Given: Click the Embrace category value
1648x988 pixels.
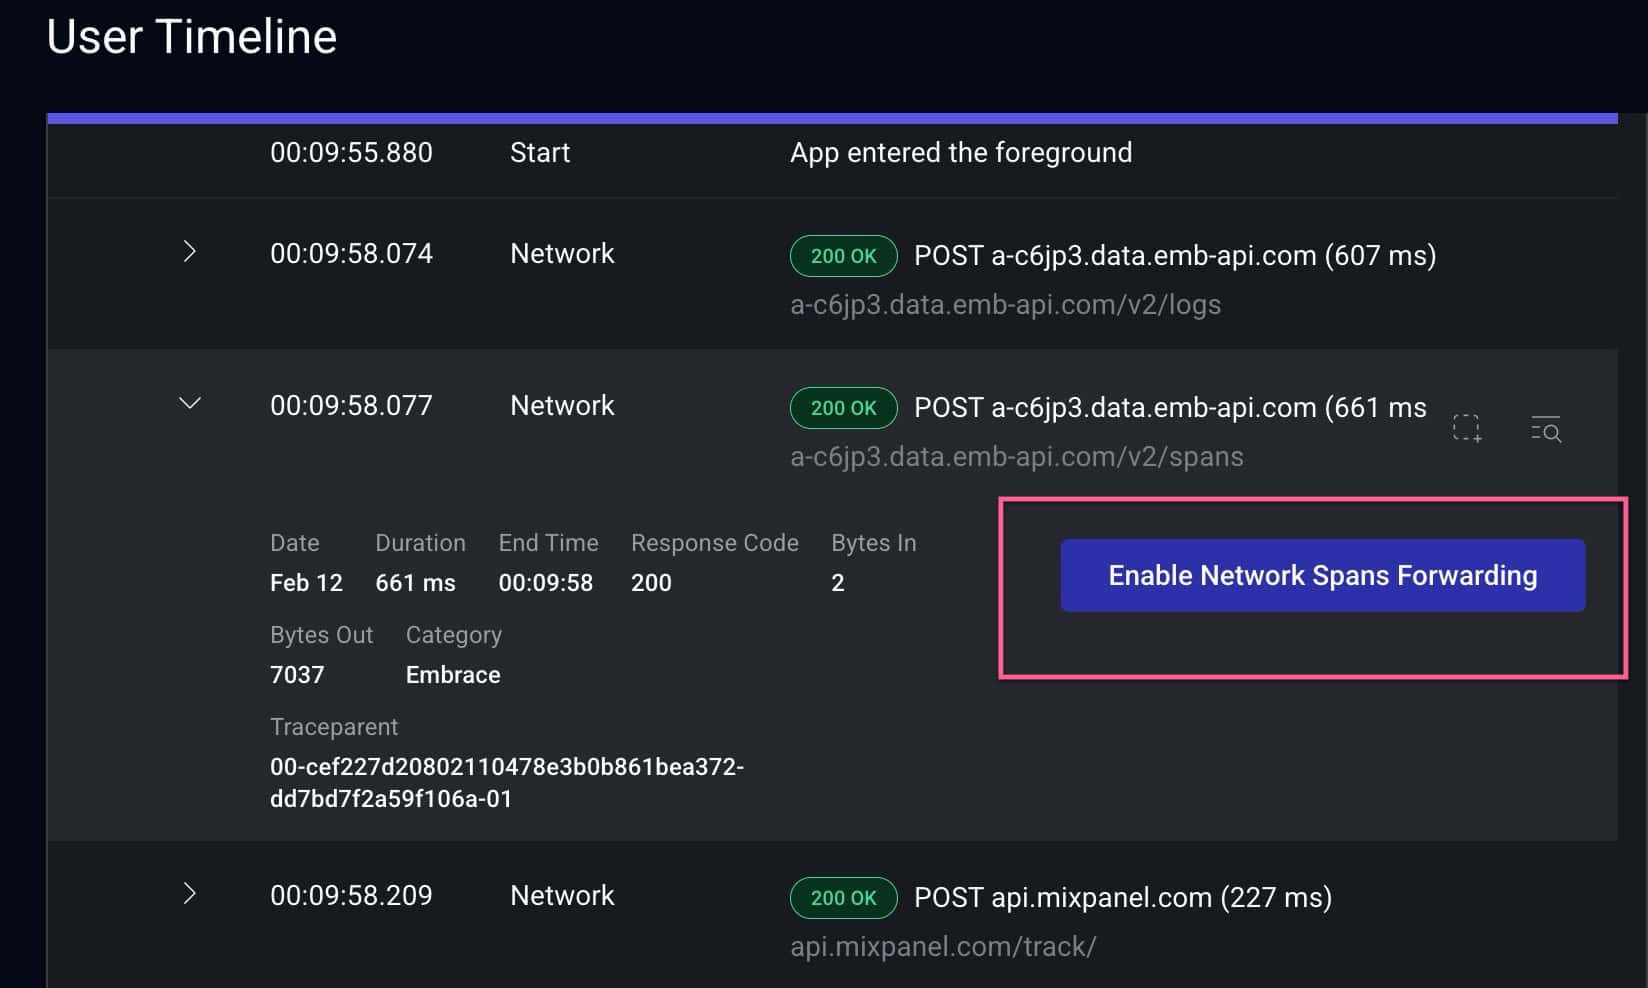Looking at the screenshot, I should point(452,675).
